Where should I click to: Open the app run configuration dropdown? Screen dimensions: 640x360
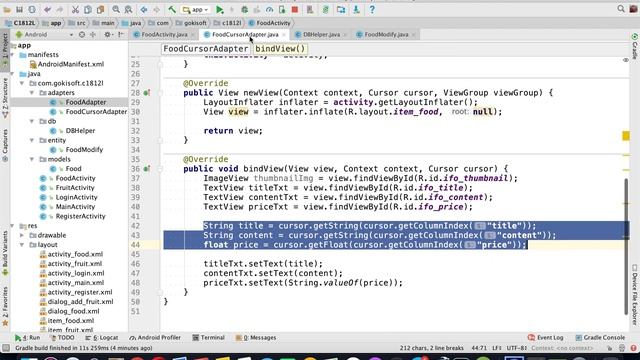click(196, 9)
